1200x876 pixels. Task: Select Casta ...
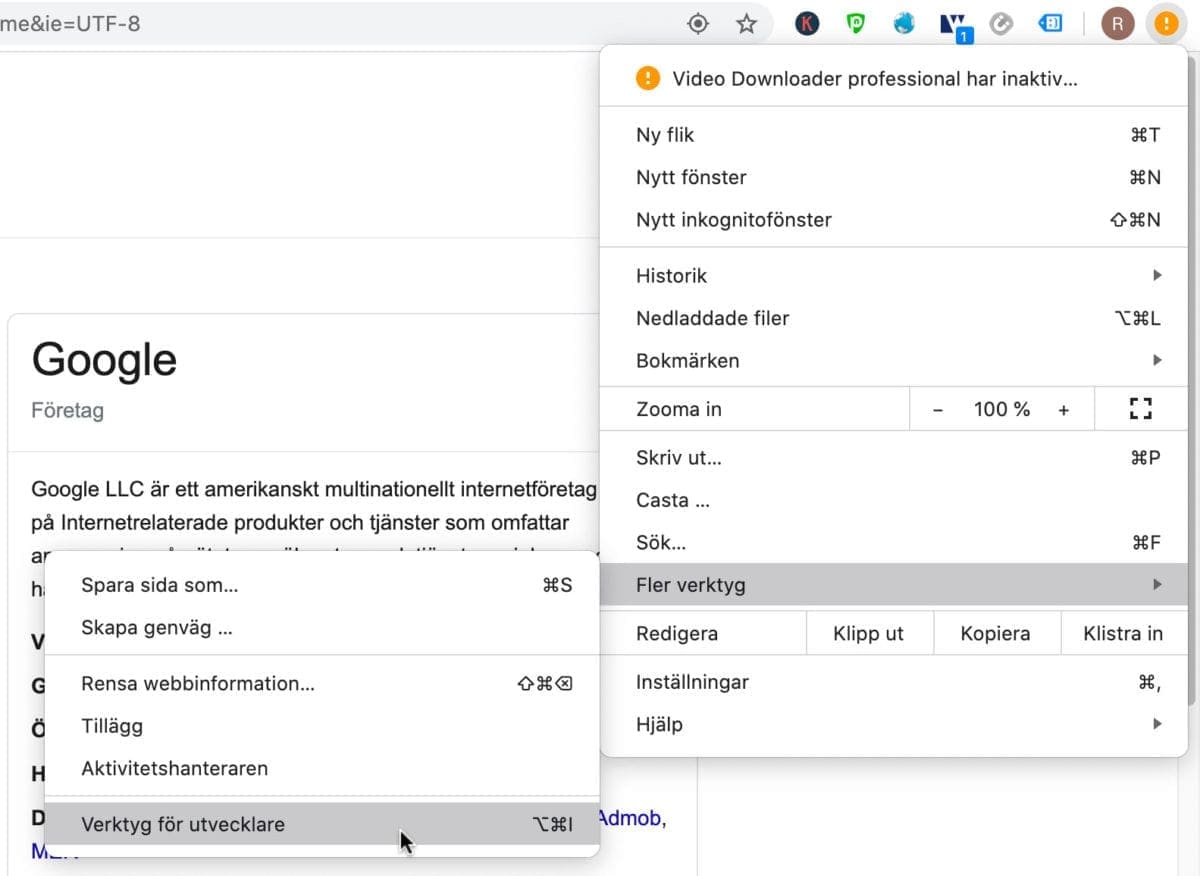coord(893,500)
